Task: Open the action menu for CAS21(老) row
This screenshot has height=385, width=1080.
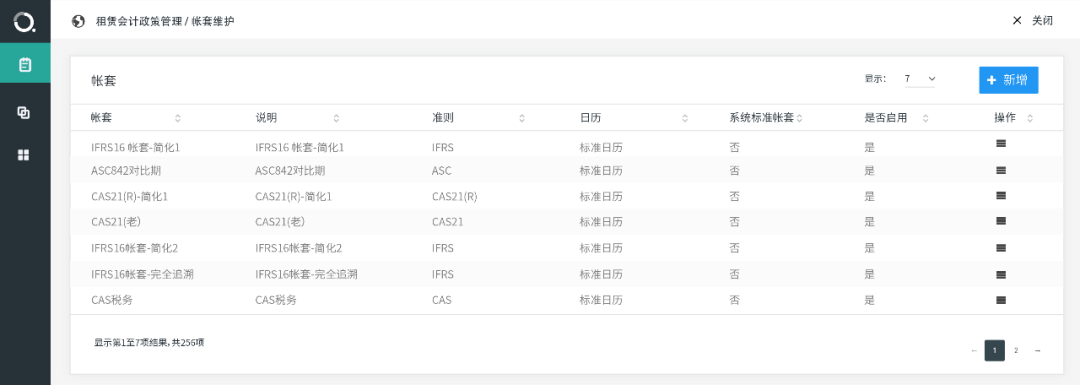Action: coord(1001,221)
